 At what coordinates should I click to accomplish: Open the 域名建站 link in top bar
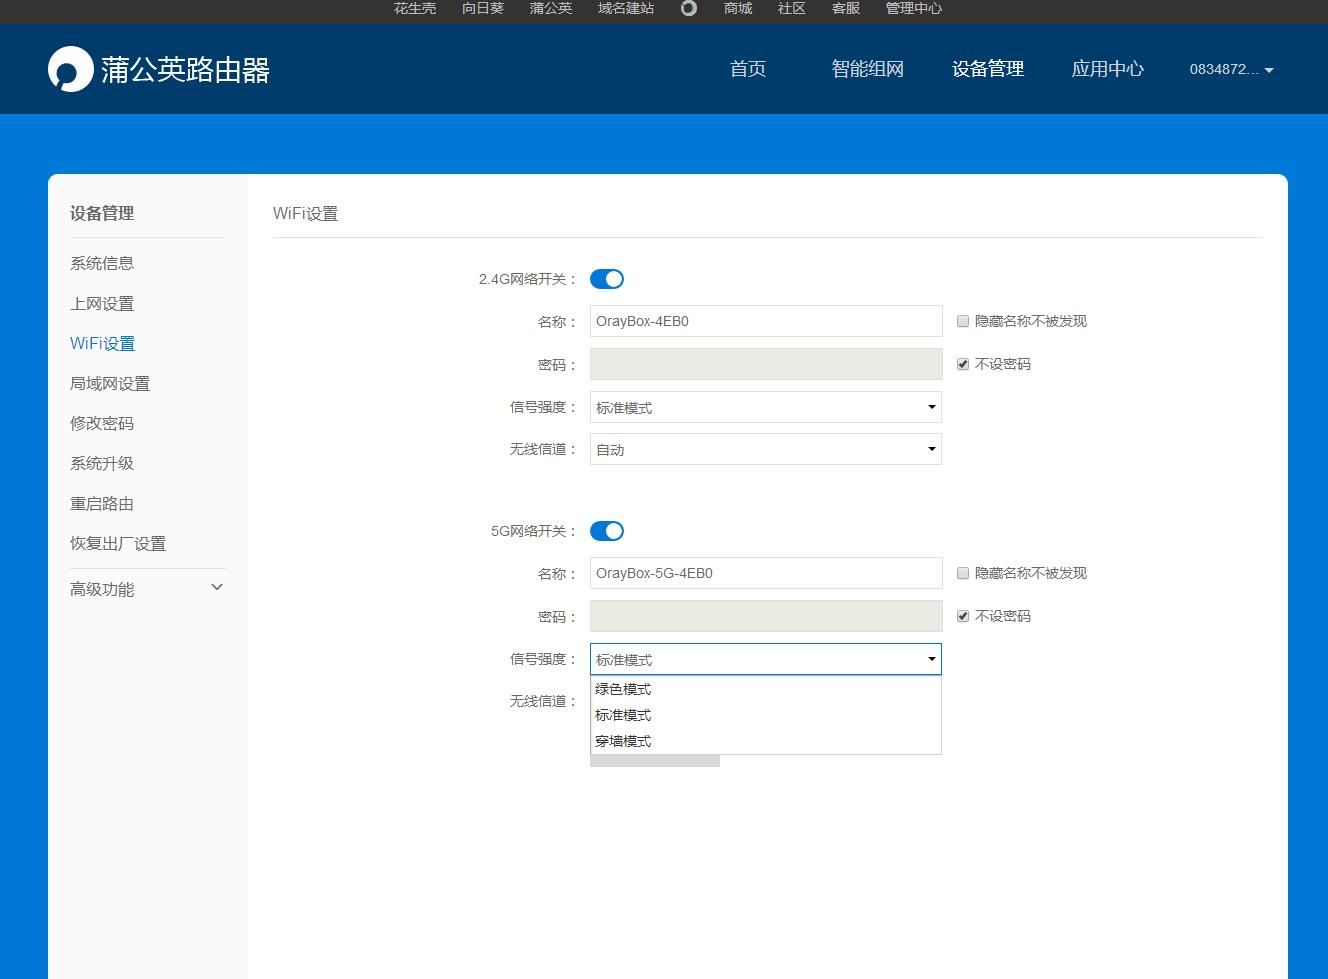tap(626, 8)
